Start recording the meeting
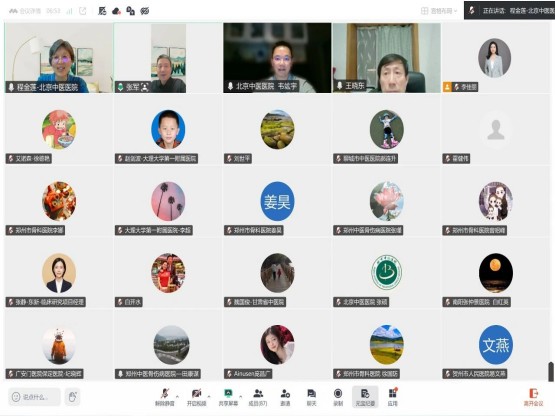The width and height of the screenshot is (555, 416). click(338, 397)
